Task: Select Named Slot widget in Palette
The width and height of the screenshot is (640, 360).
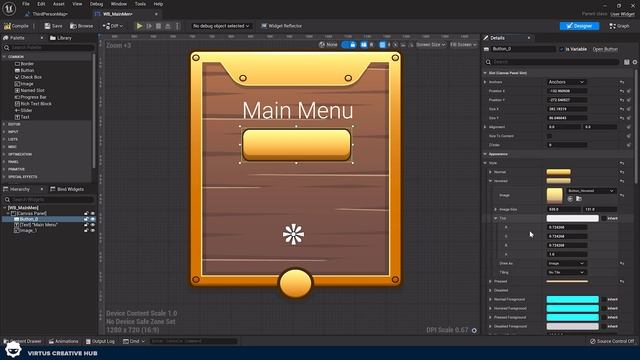Action: click(x=32, y=91)
